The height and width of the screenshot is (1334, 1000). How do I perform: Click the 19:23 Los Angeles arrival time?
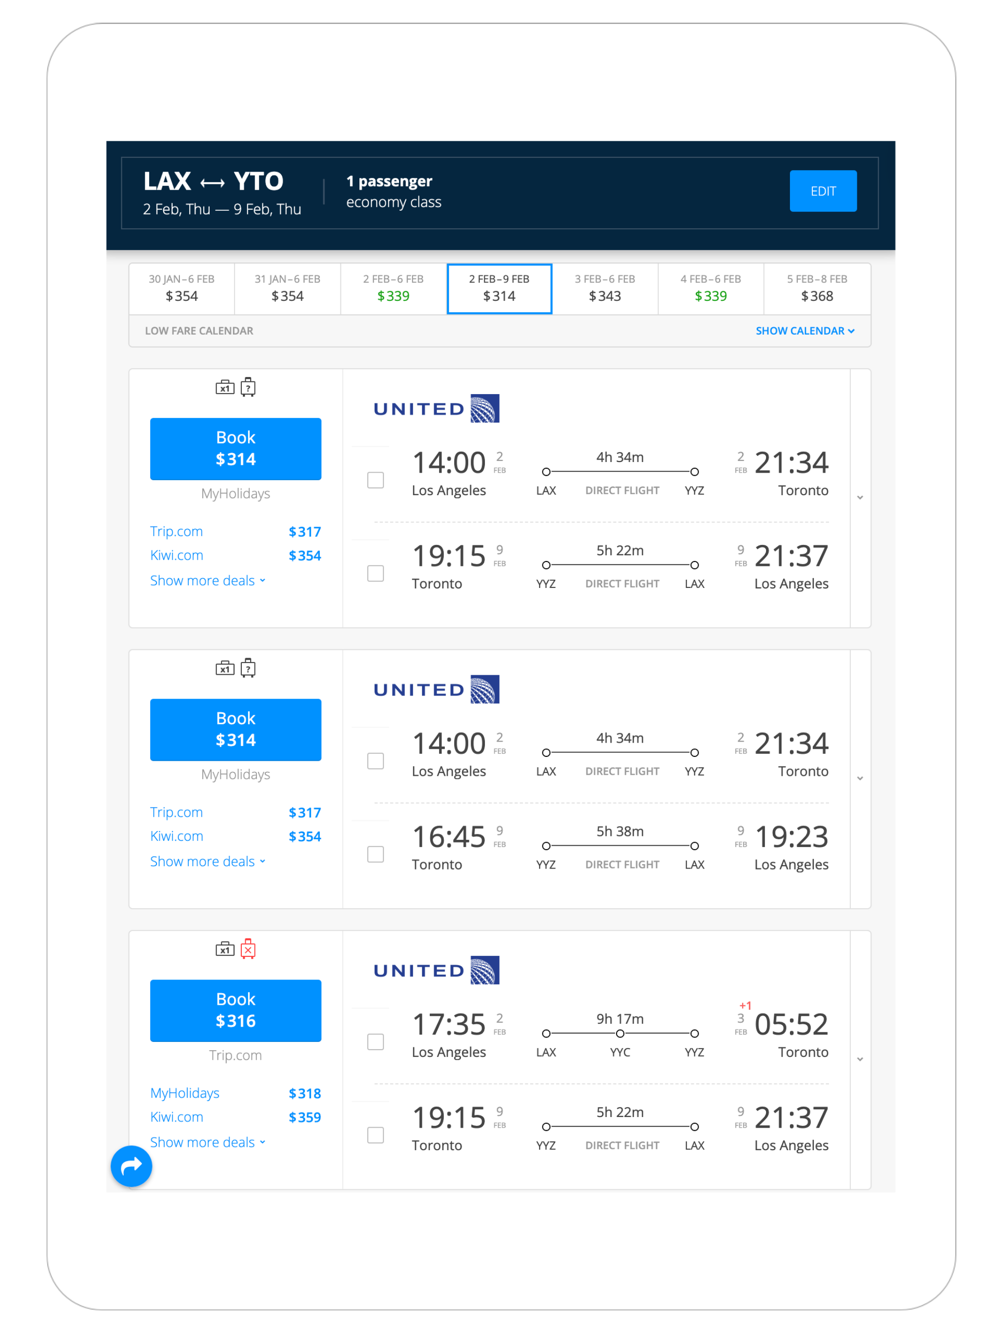coord(791,837)
